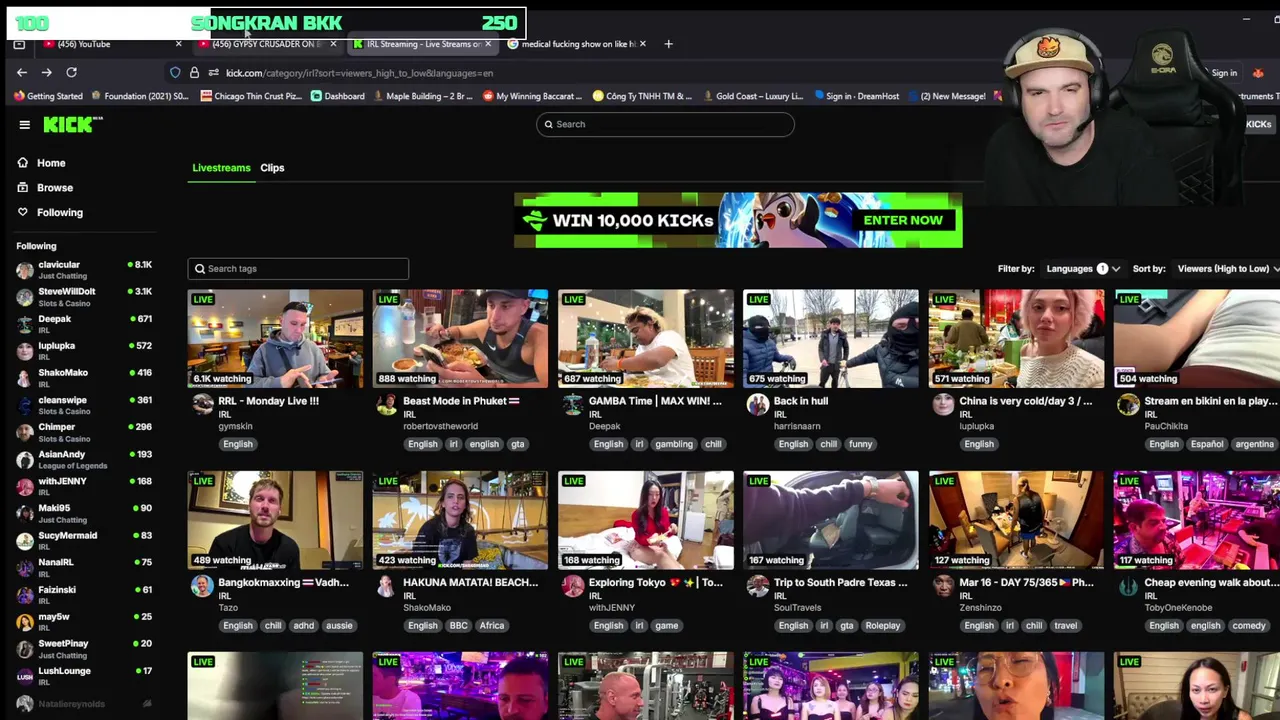
Task: Switch to the Livestreams tab
Action: 221,168
